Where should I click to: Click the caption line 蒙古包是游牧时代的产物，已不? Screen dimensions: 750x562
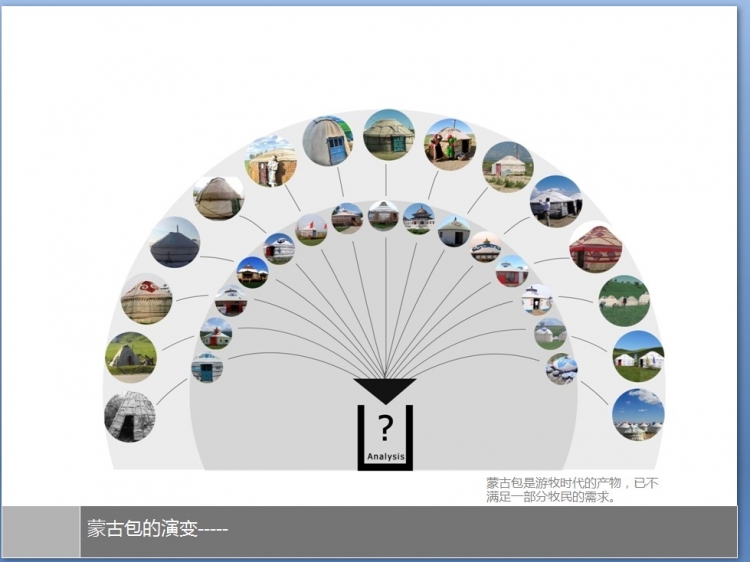coord(572,483)
